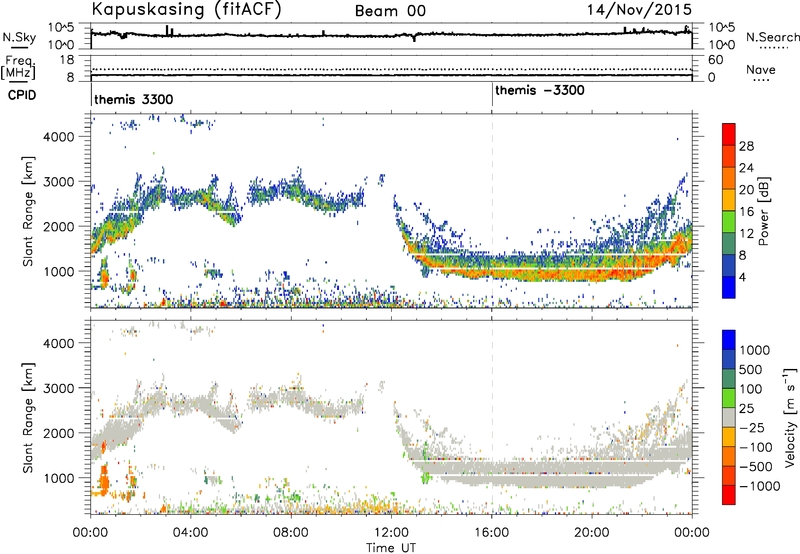Click the 4 label on Power colorbar
Screen dimensions: 800x554
(742, 278)
